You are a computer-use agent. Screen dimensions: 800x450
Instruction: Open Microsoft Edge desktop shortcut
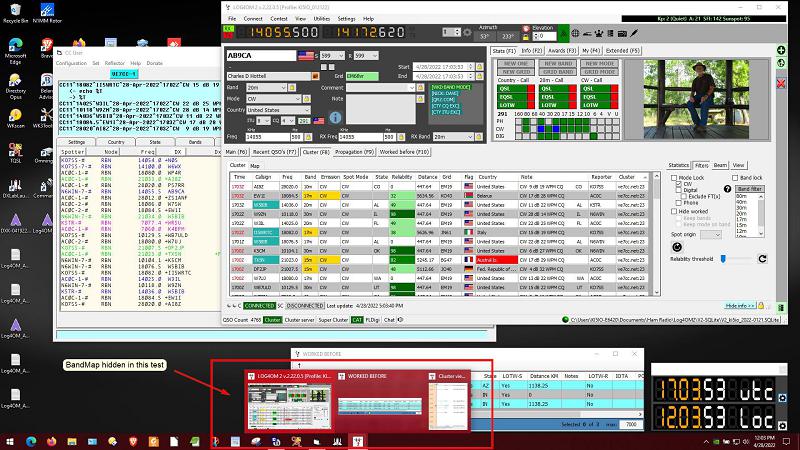15,50
